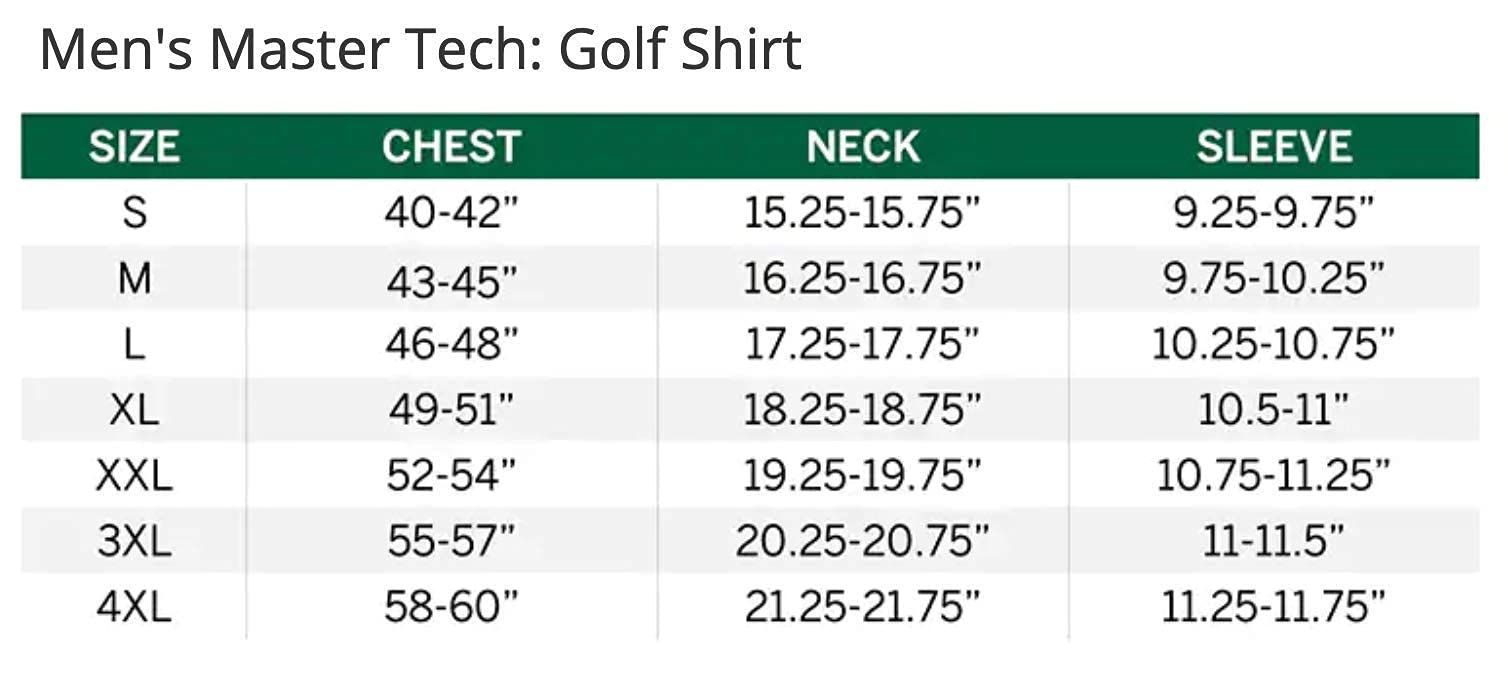
Task: Select the 9.25-9.75" sleeve measurement cell
Action: click(1274, 213)
